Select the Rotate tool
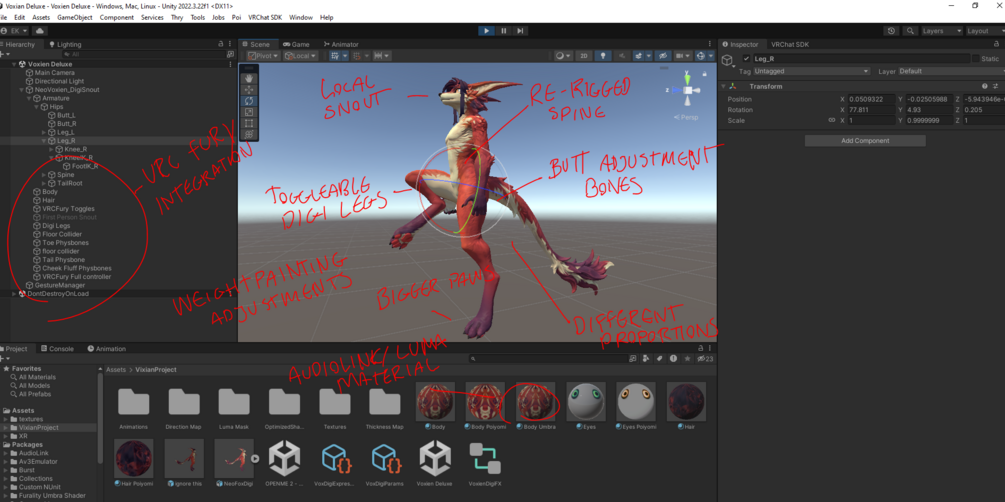Viewport: 1005px width, 502px height. point(249,101)
